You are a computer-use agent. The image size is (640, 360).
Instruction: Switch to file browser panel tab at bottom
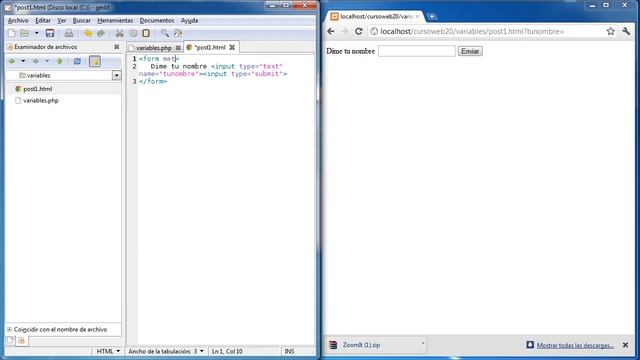(22, 340)
